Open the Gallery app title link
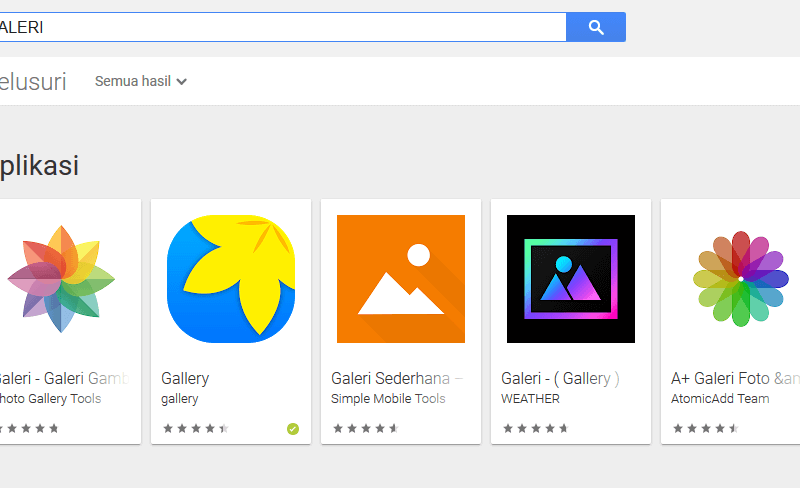 (185, 378)
